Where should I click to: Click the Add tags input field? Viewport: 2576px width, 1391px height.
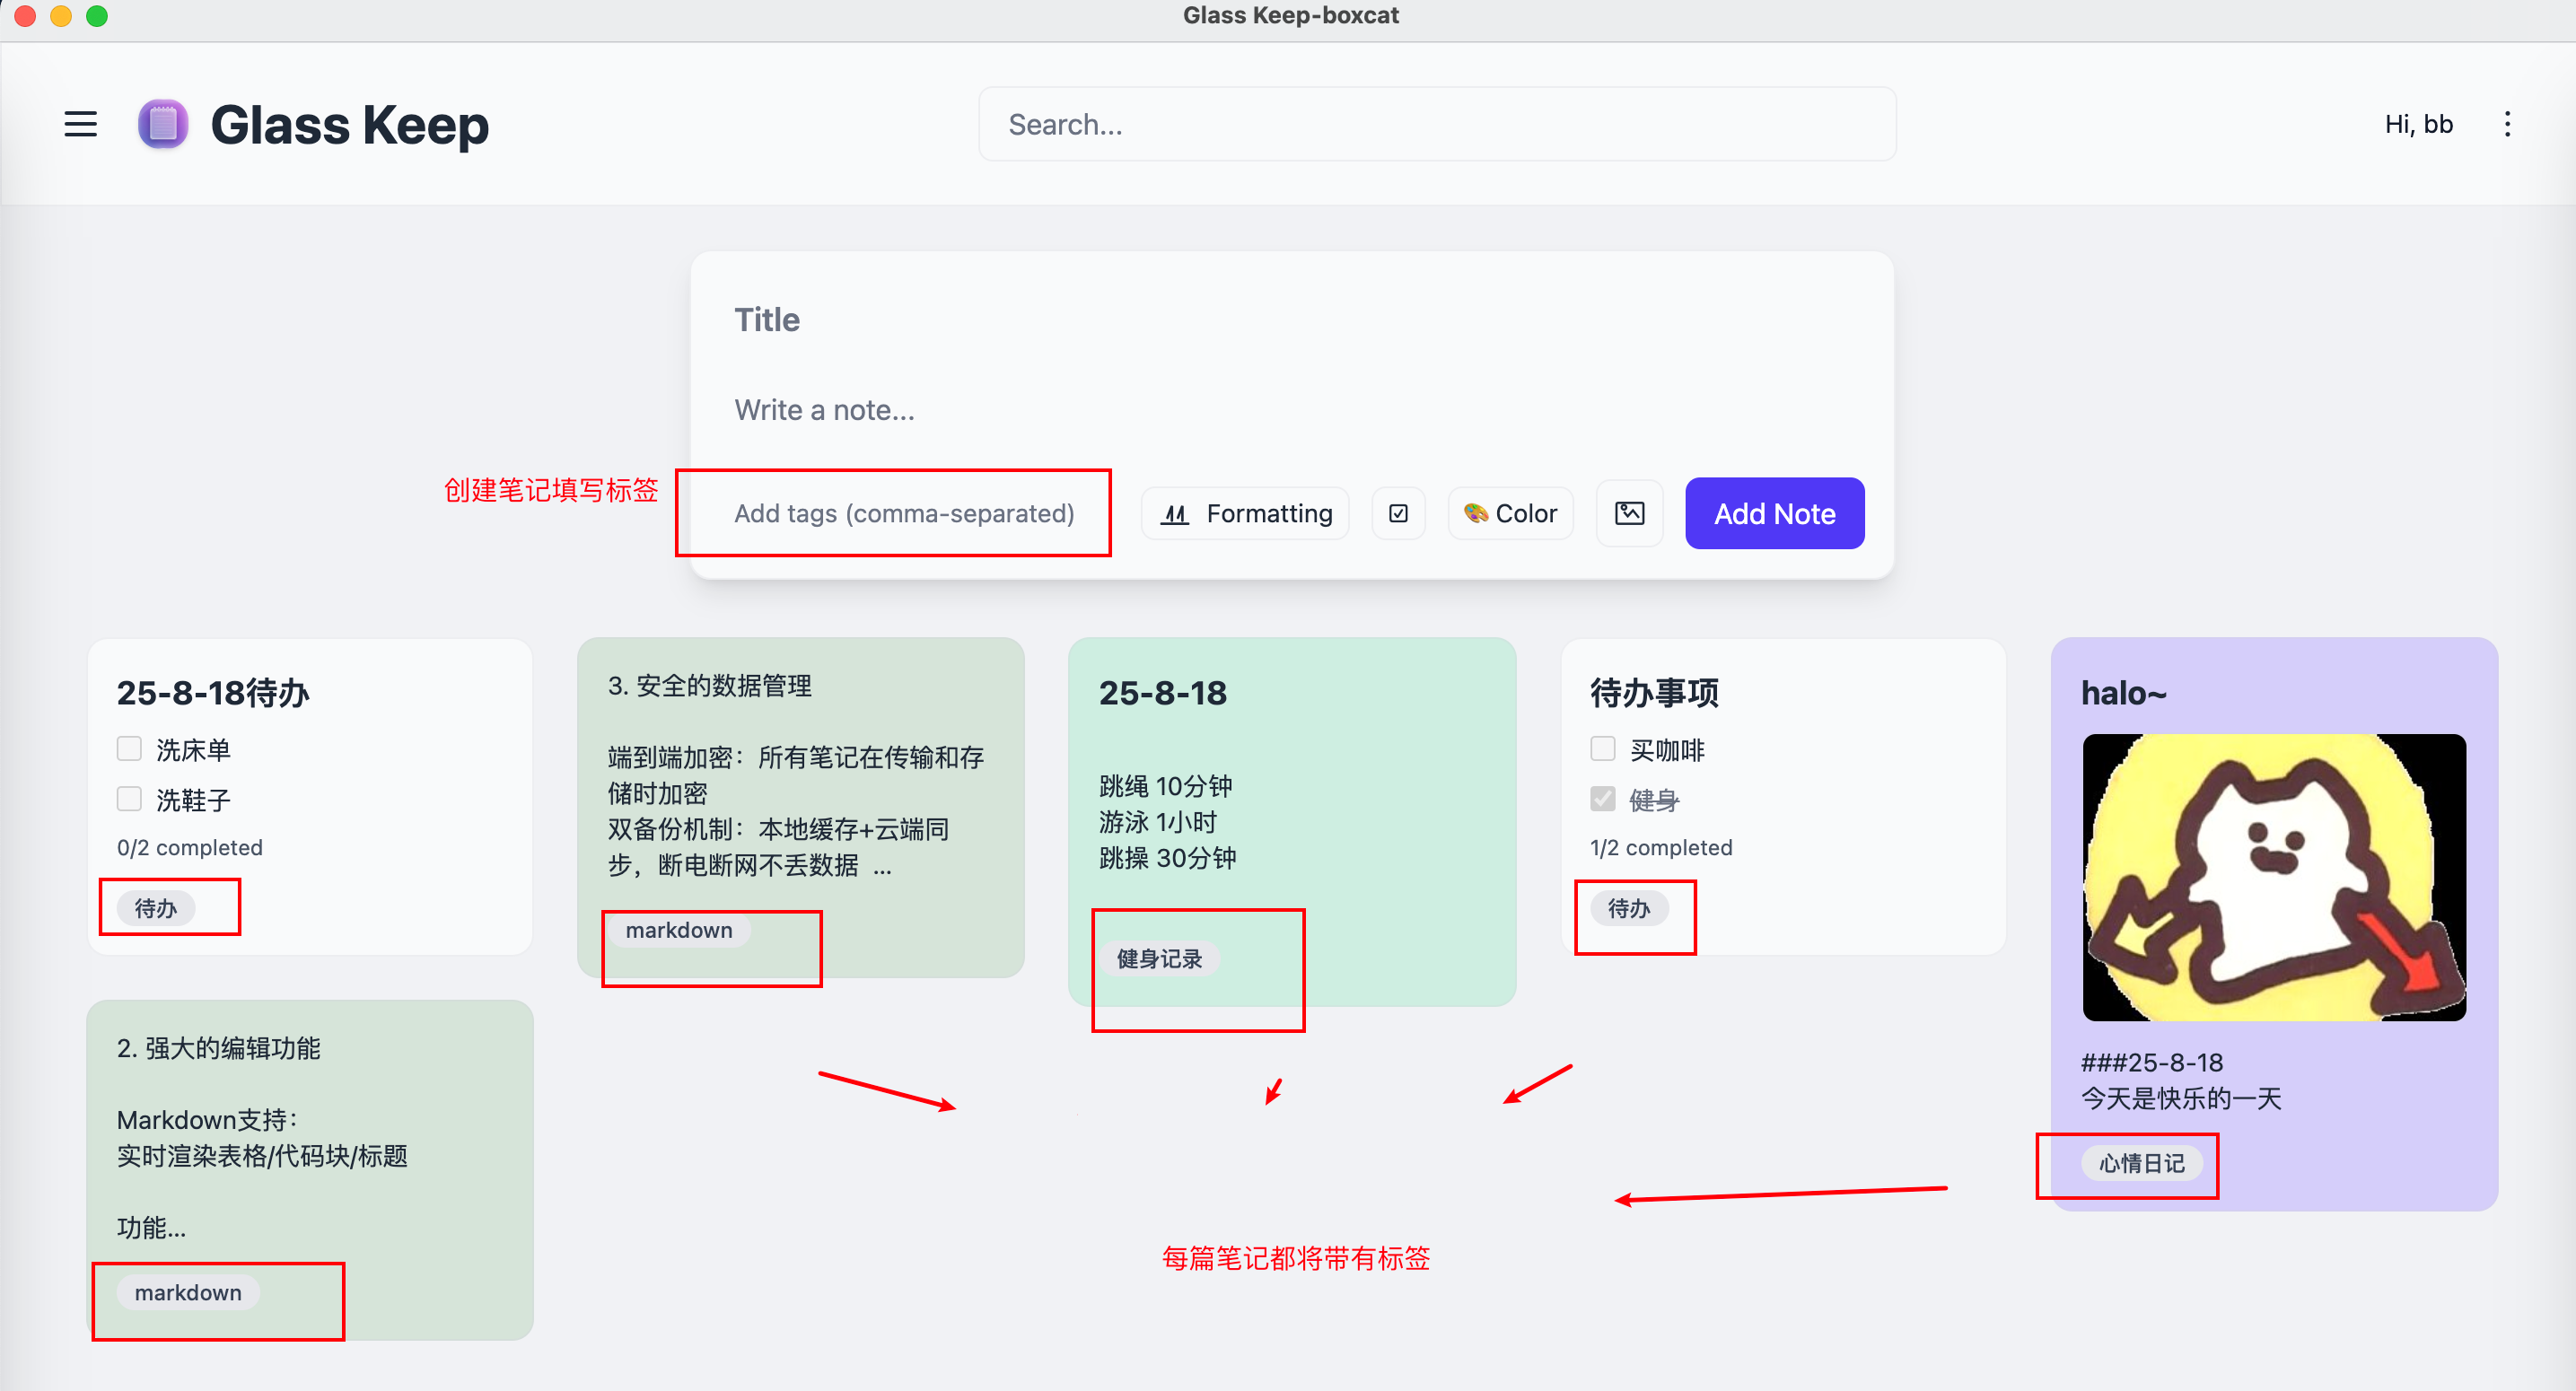[x=904, y=513]
